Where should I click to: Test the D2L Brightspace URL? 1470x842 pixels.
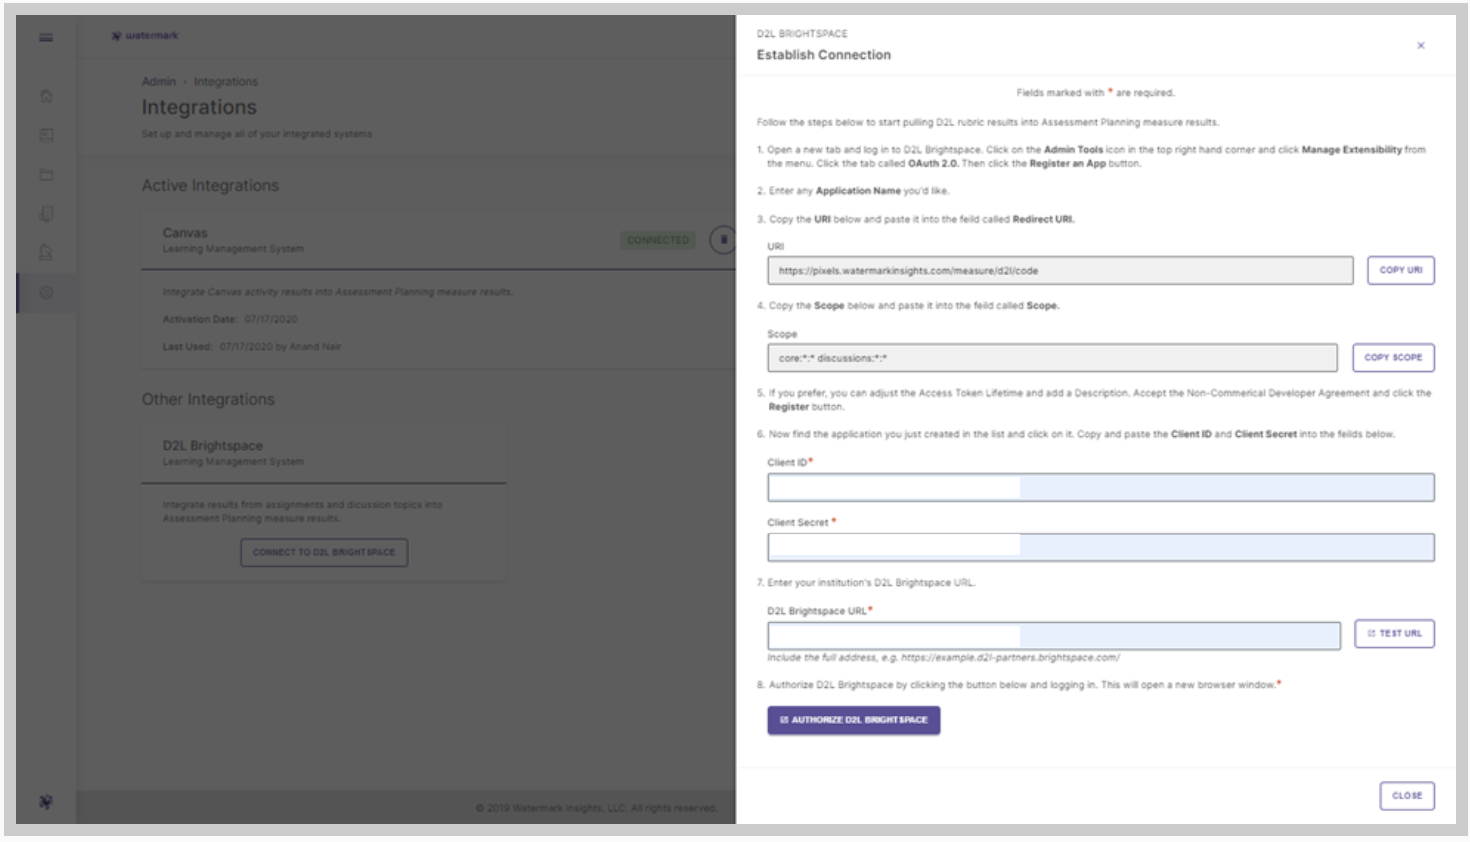pos(1392,631)
